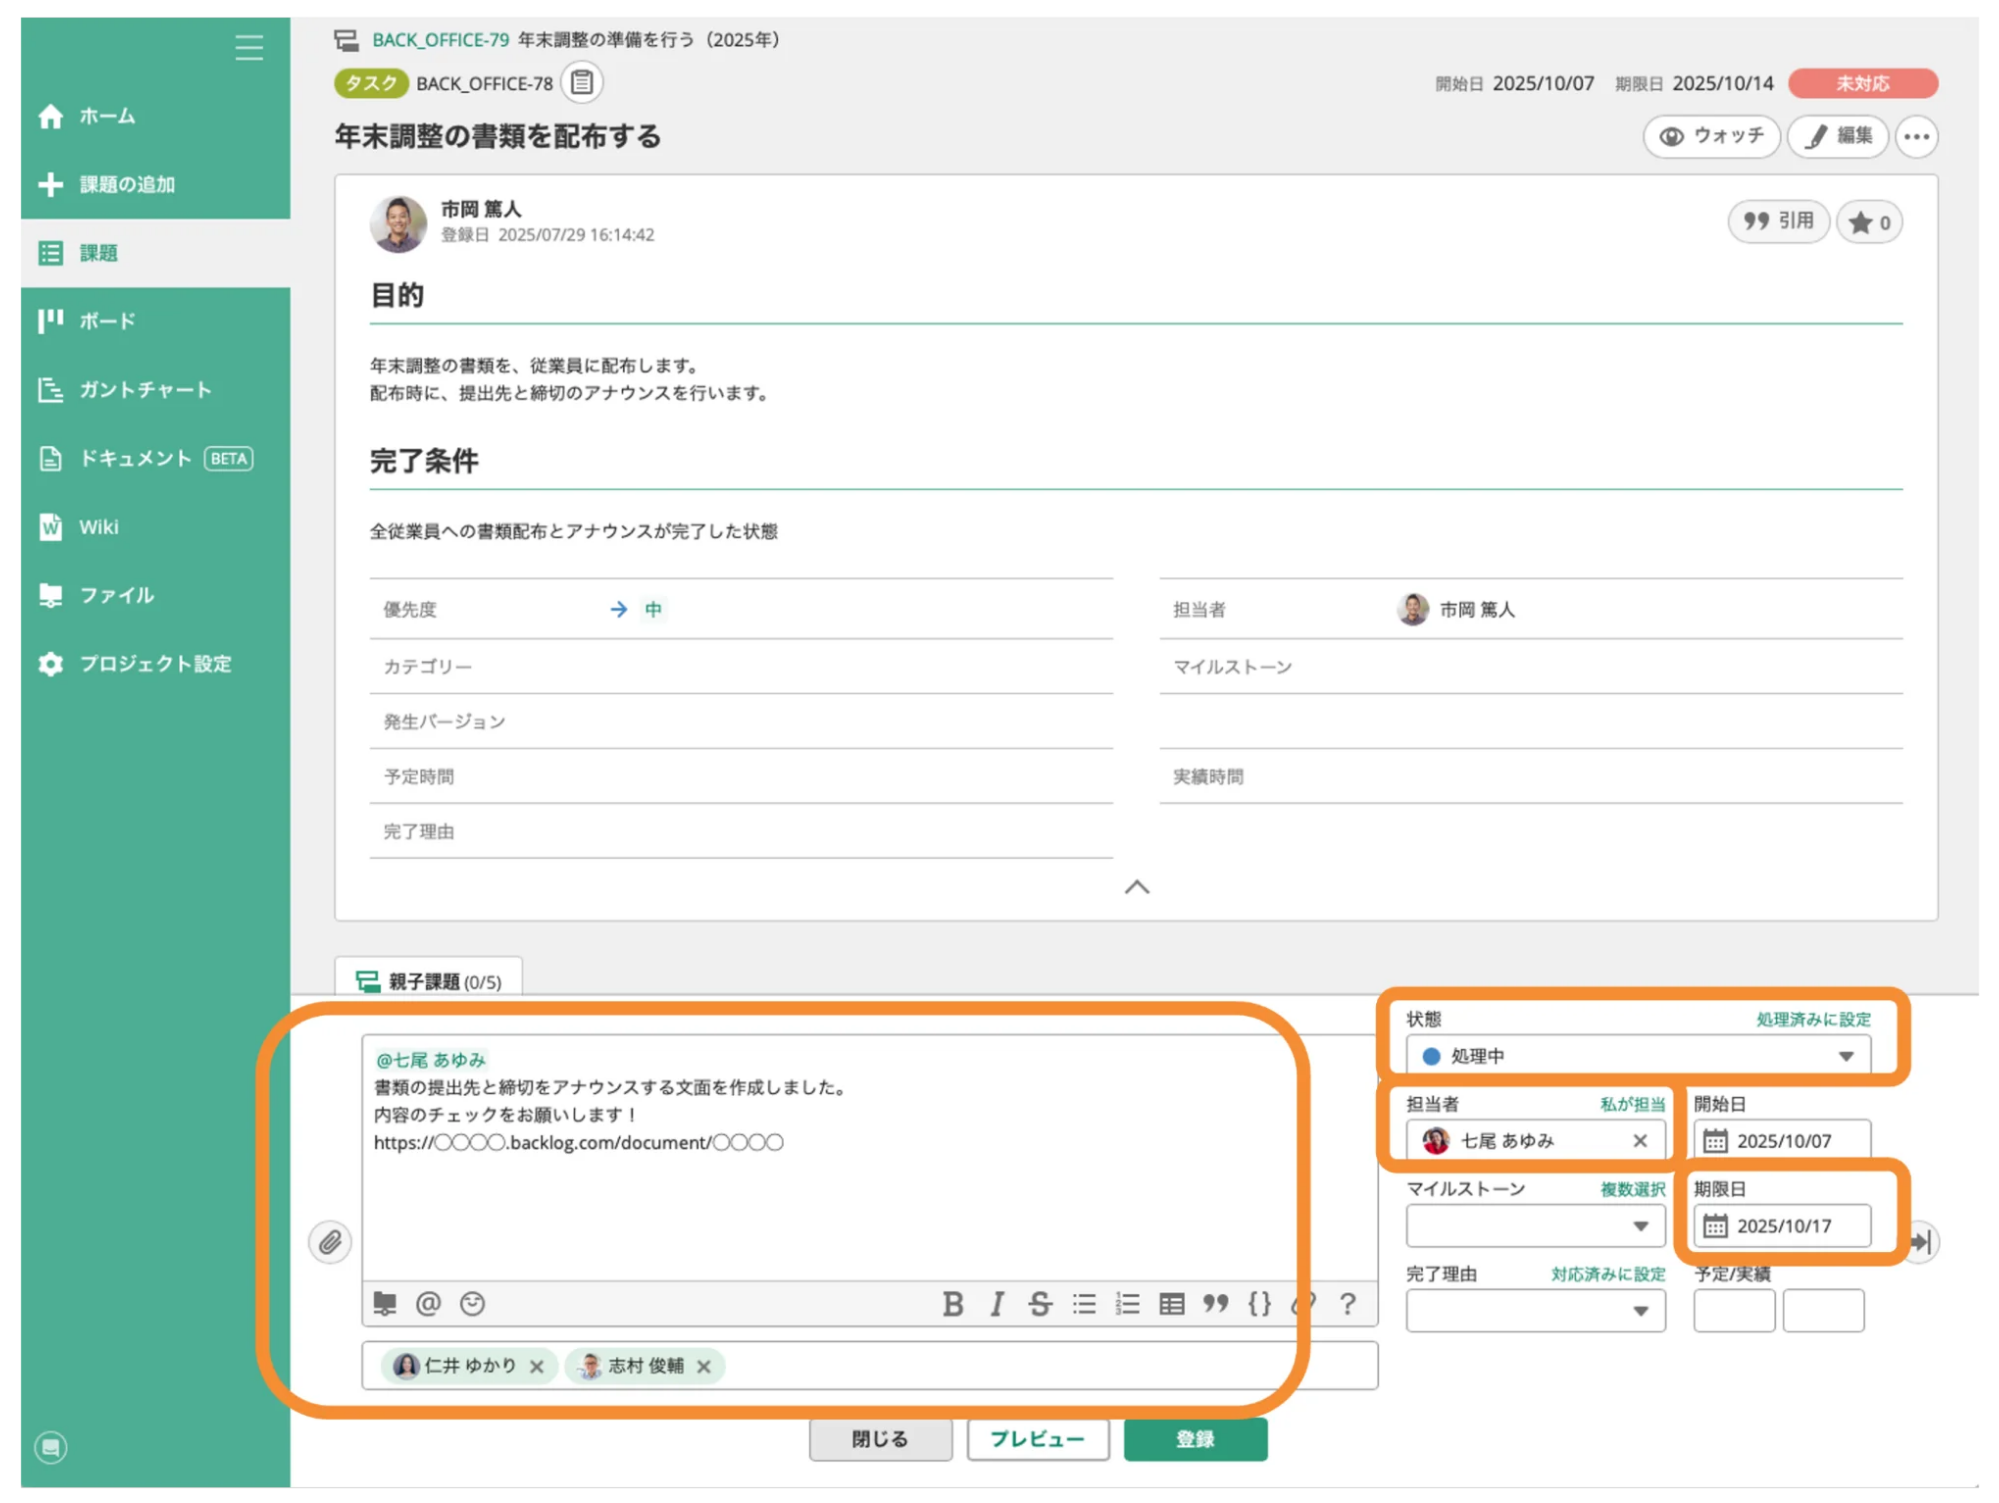Image resolution: width=1999 pixels, height=1503 pixels.
Task: Open the 期限日 date field 2025/10/17
Action: tap(1781, 1225)
